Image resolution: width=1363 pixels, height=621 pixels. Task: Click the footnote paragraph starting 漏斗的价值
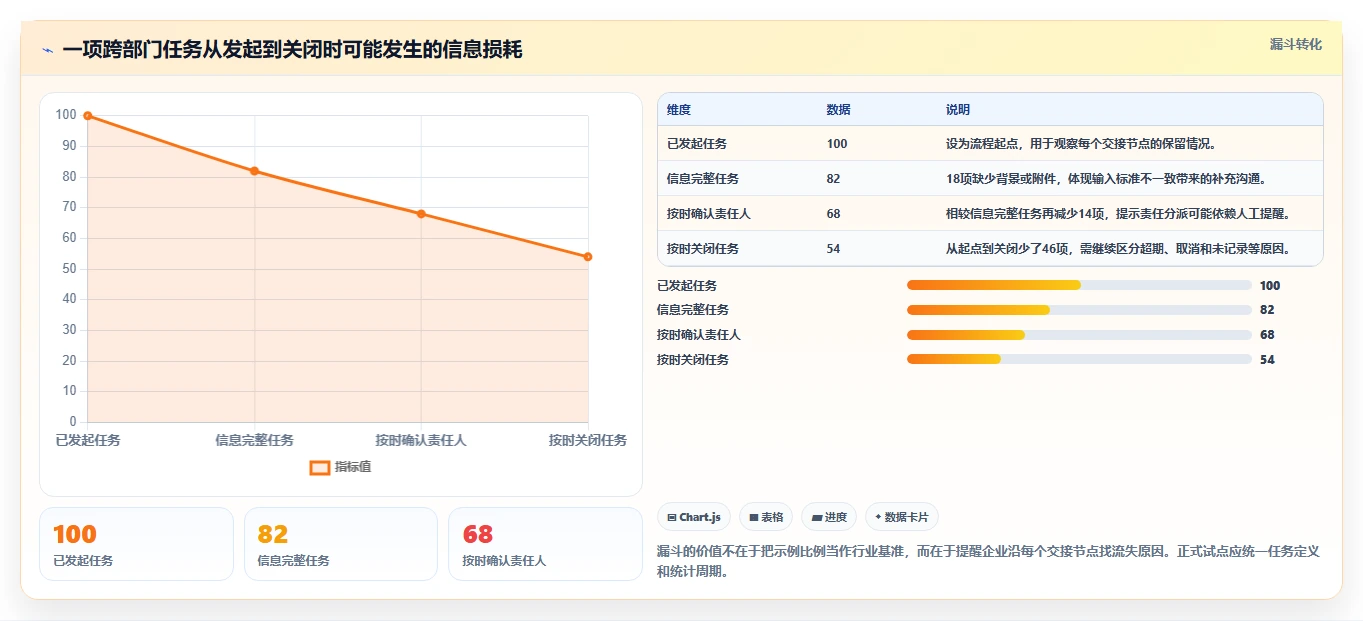(x=989, y=562)
